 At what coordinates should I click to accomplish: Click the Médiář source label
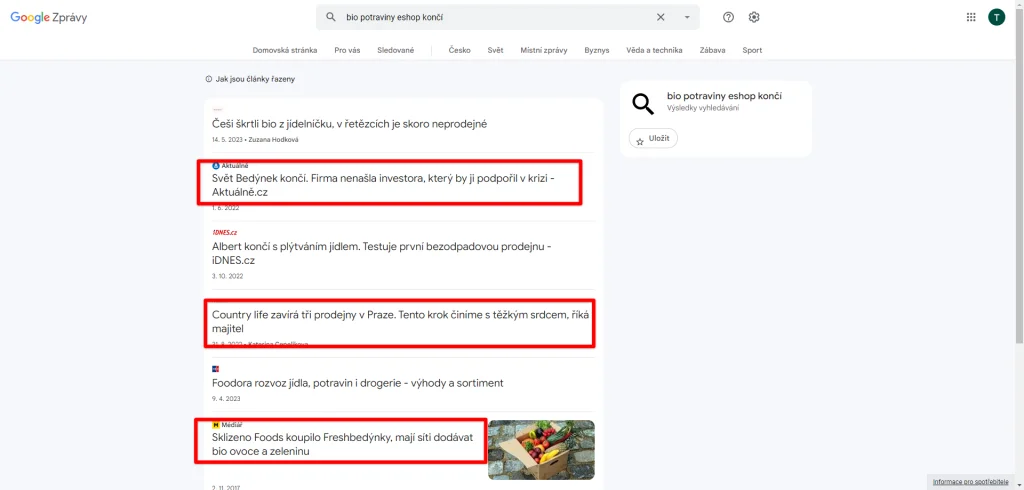(x=227, y=425)
